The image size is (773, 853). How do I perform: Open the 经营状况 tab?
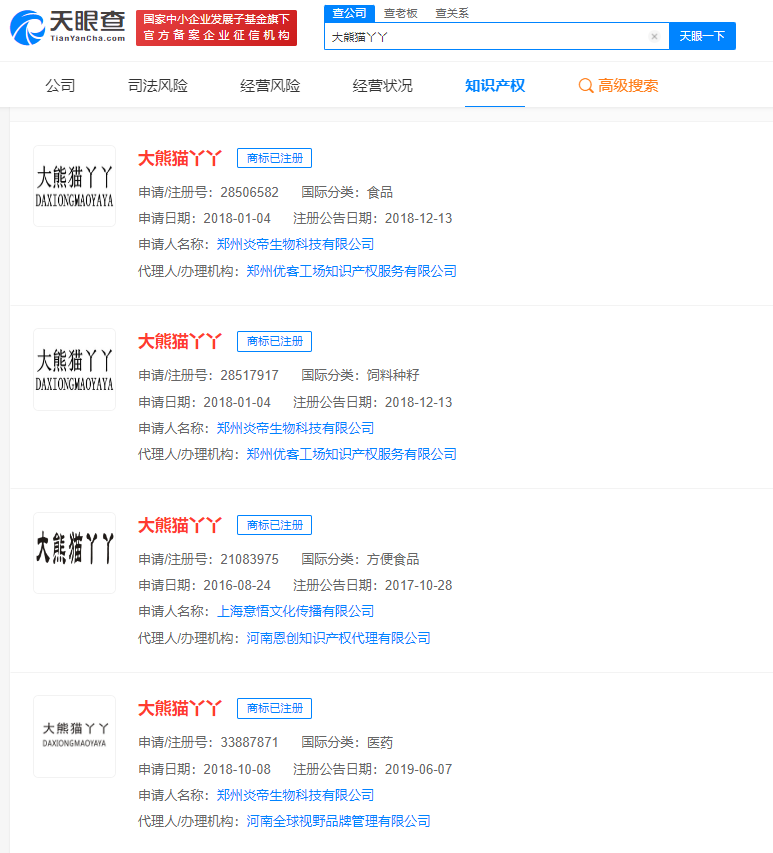(382, 86)
